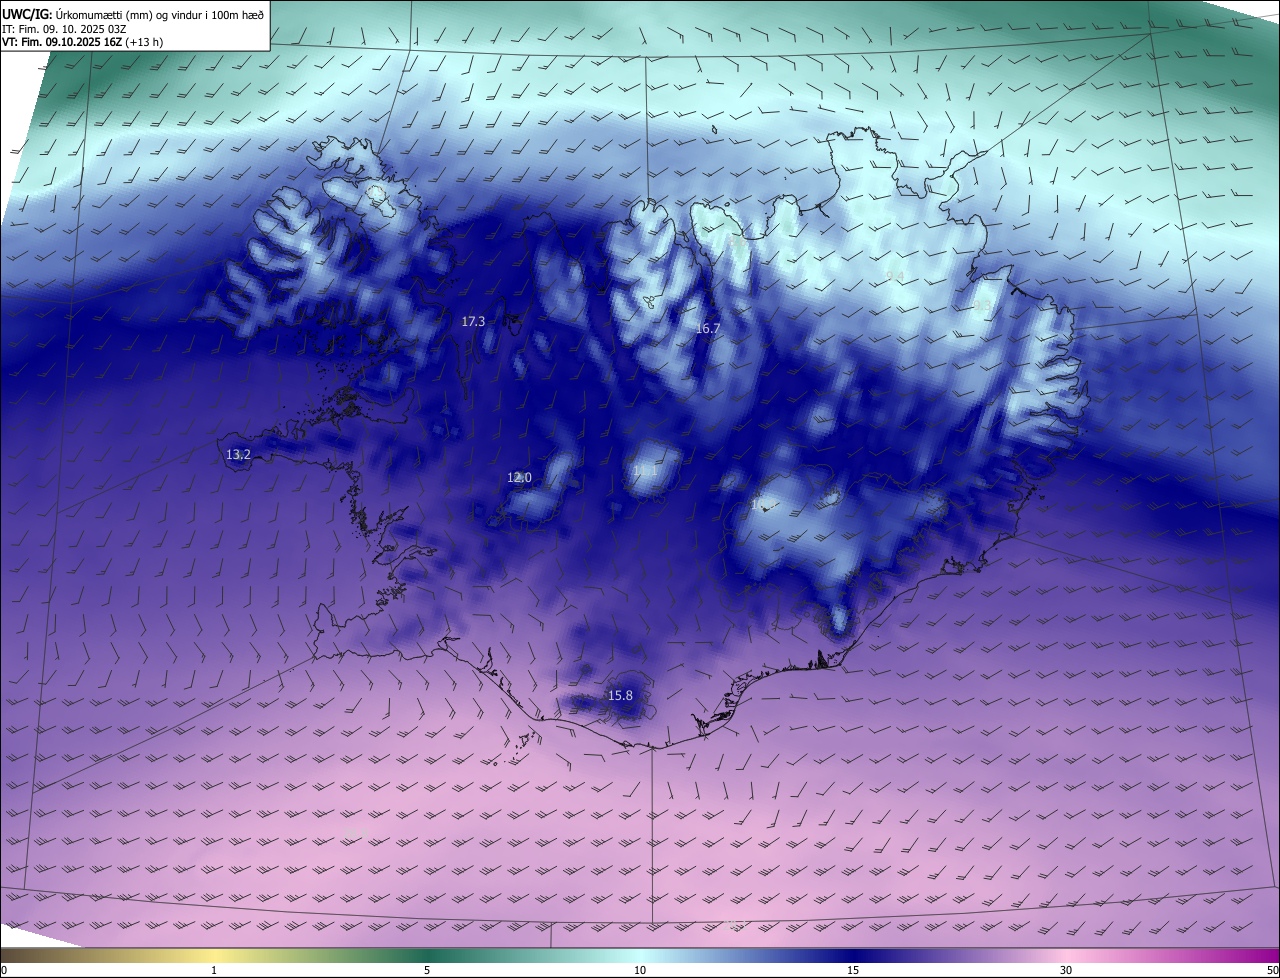Click the 5 tick on the color scale
This screenshot has width=1280, height=978.
[x=427, y=970]
